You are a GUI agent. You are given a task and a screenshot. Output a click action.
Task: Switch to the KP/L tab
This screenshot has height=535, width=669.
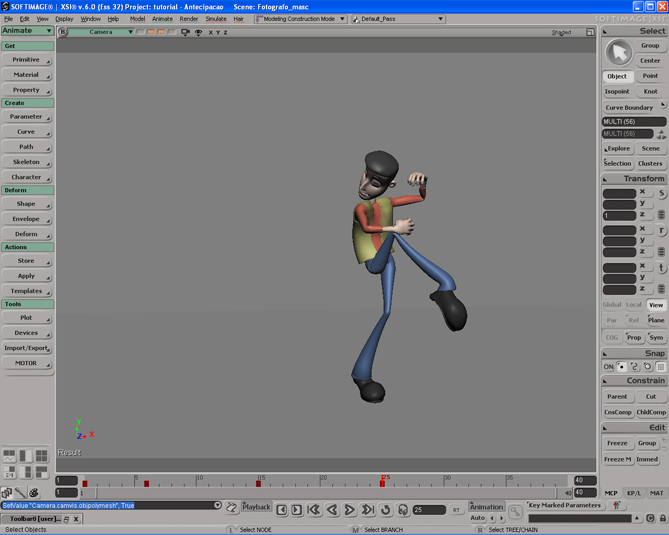coord(634,493)
